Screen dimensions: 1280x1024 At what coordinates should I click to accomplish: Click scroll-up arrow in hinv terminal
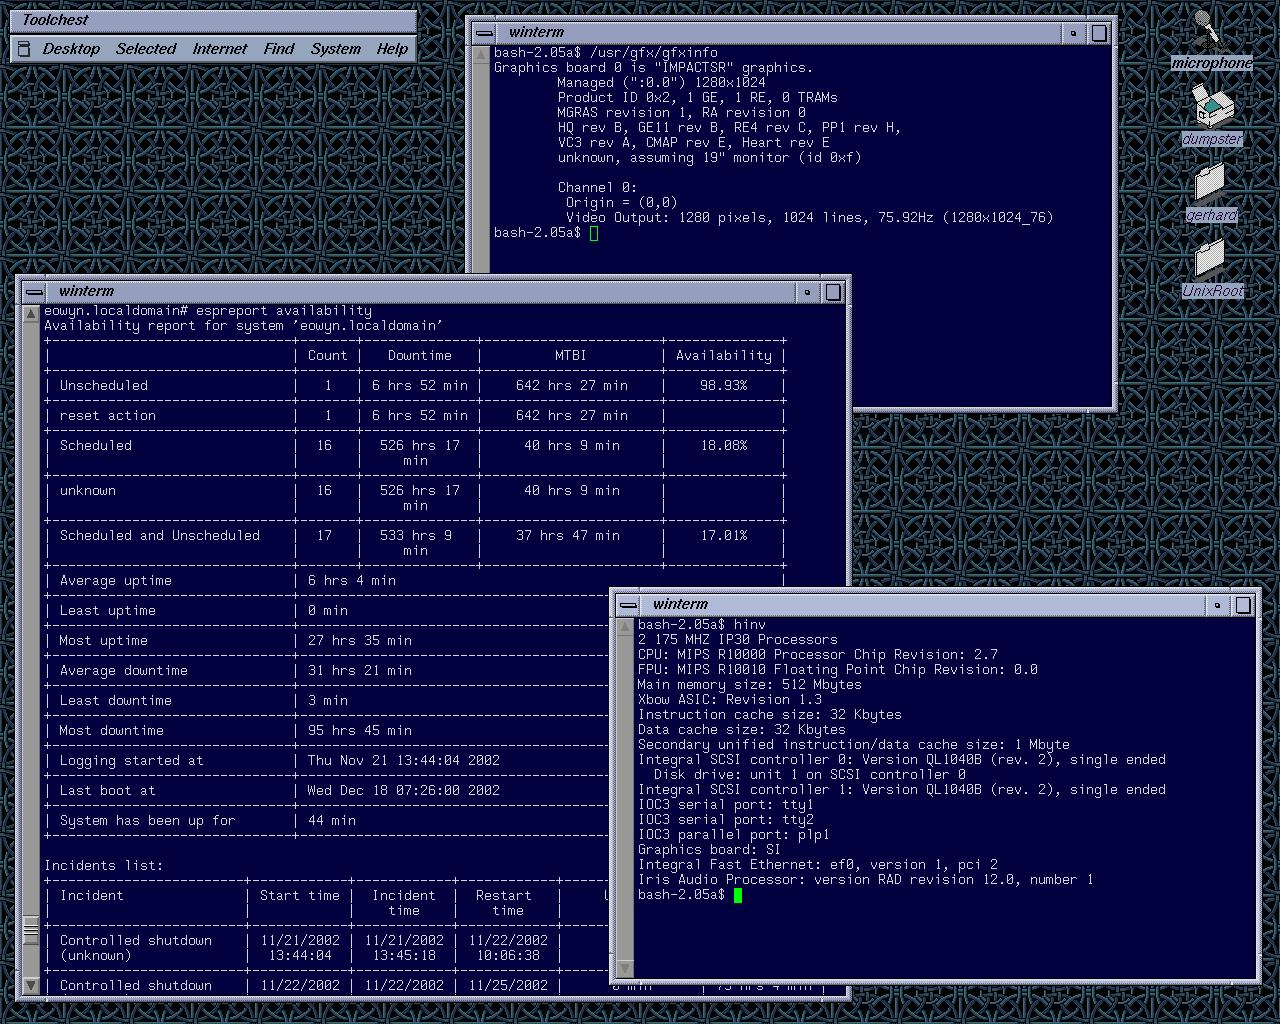point(625,626)
